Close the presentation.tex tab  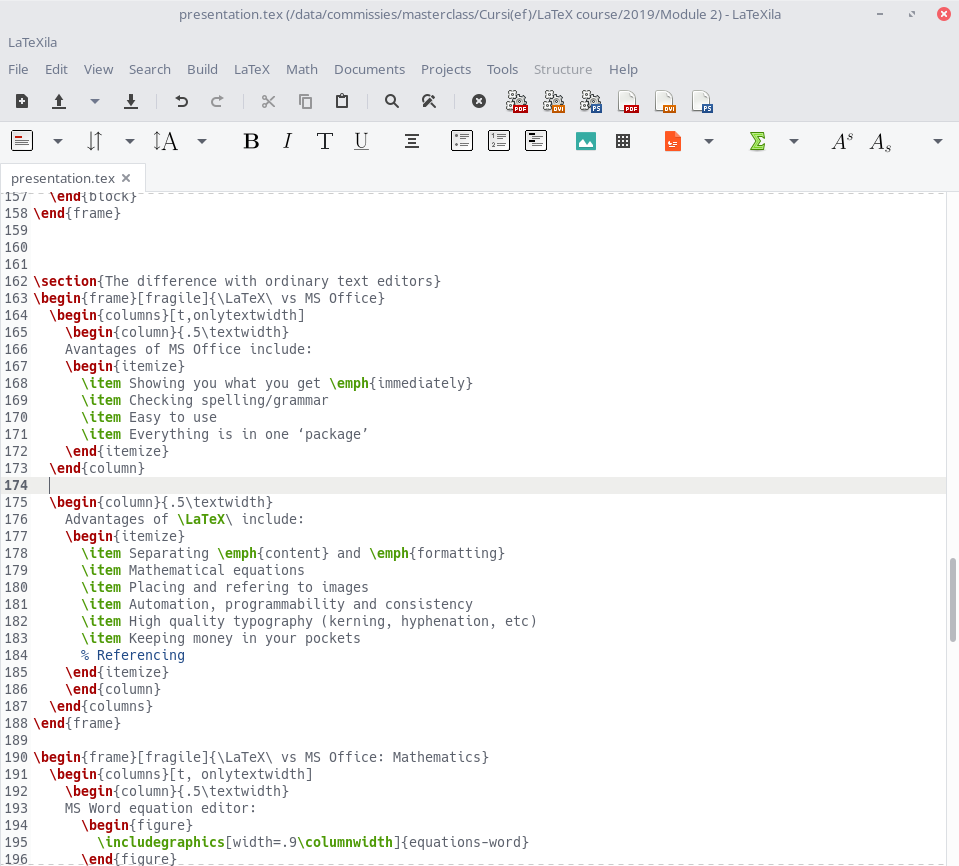[126, 178]
